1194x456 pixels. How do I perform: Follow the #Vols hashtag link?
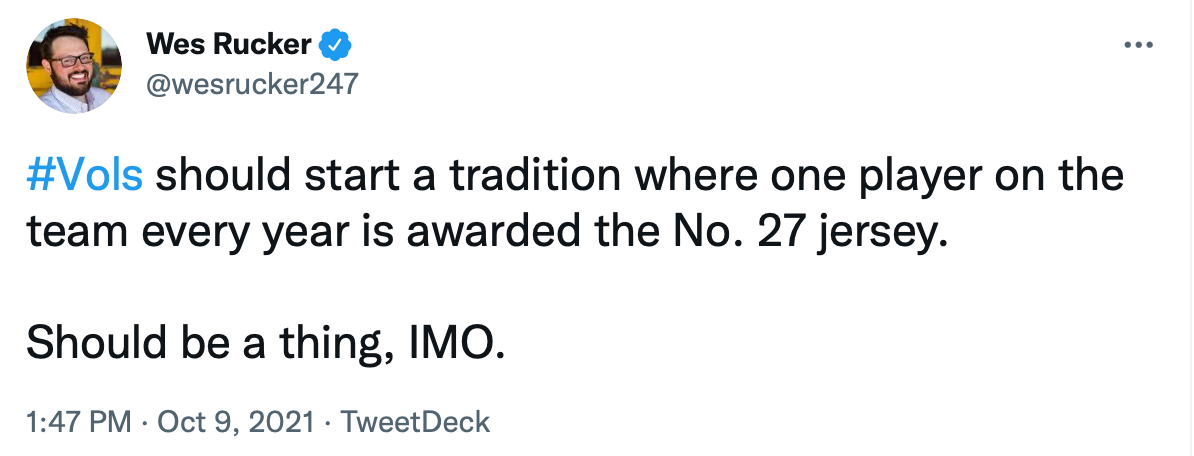(85, 176)
